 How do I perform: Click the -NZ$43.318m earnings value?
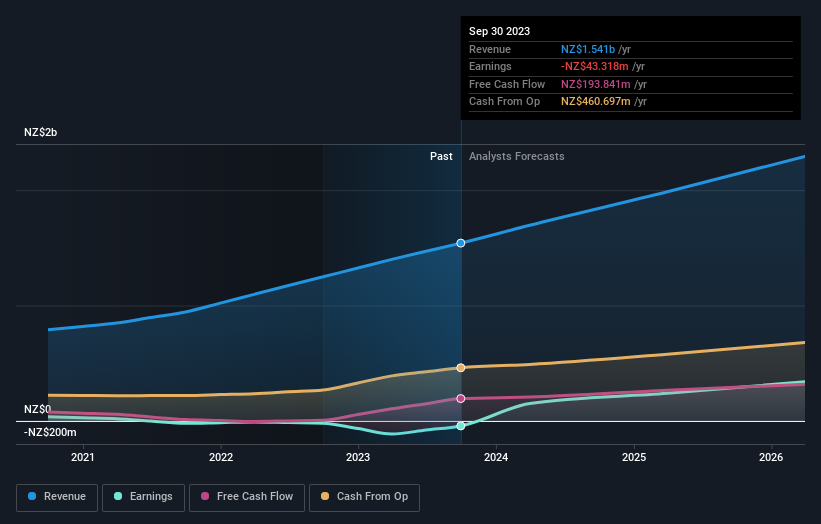(x=595, y=66)
